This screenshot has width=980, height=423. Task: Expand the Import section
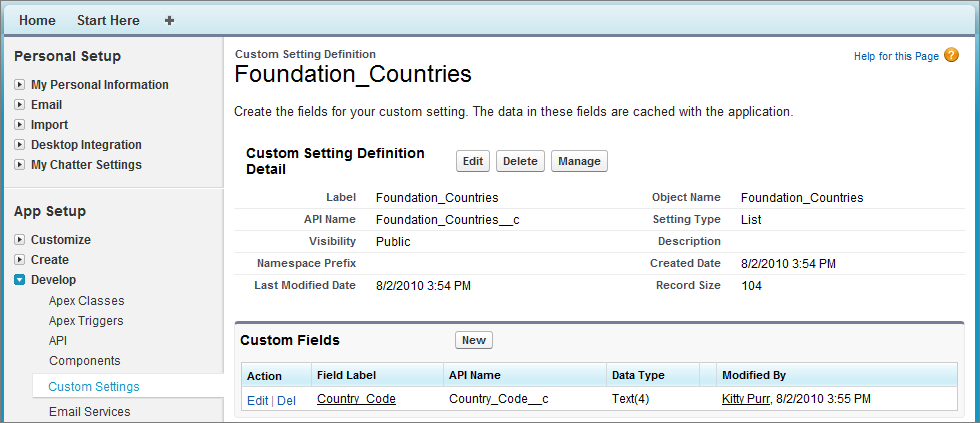[20, 125]
